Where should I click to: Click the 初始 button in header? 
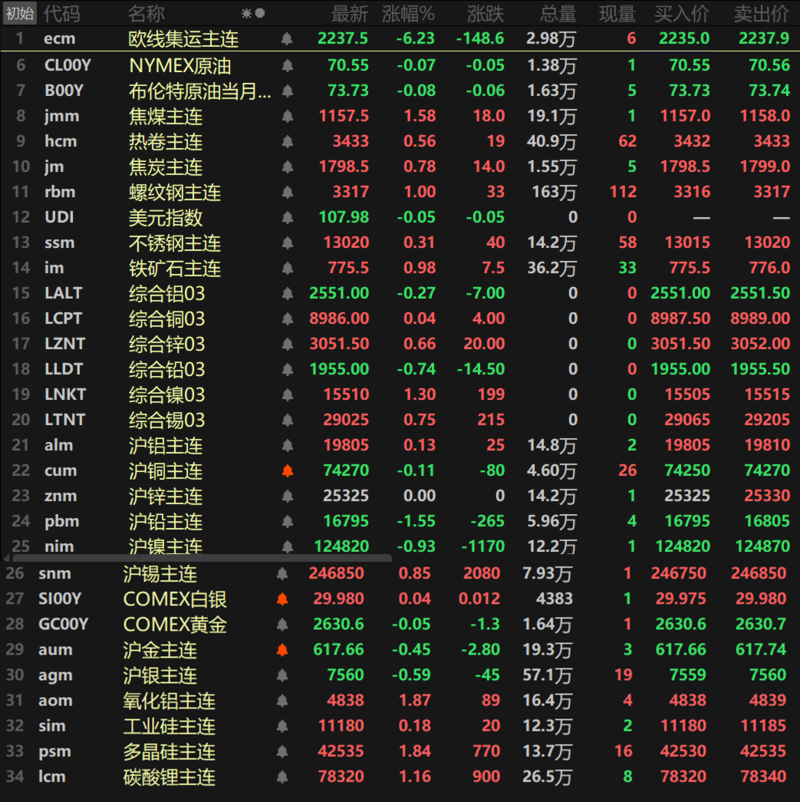point(20,13)
